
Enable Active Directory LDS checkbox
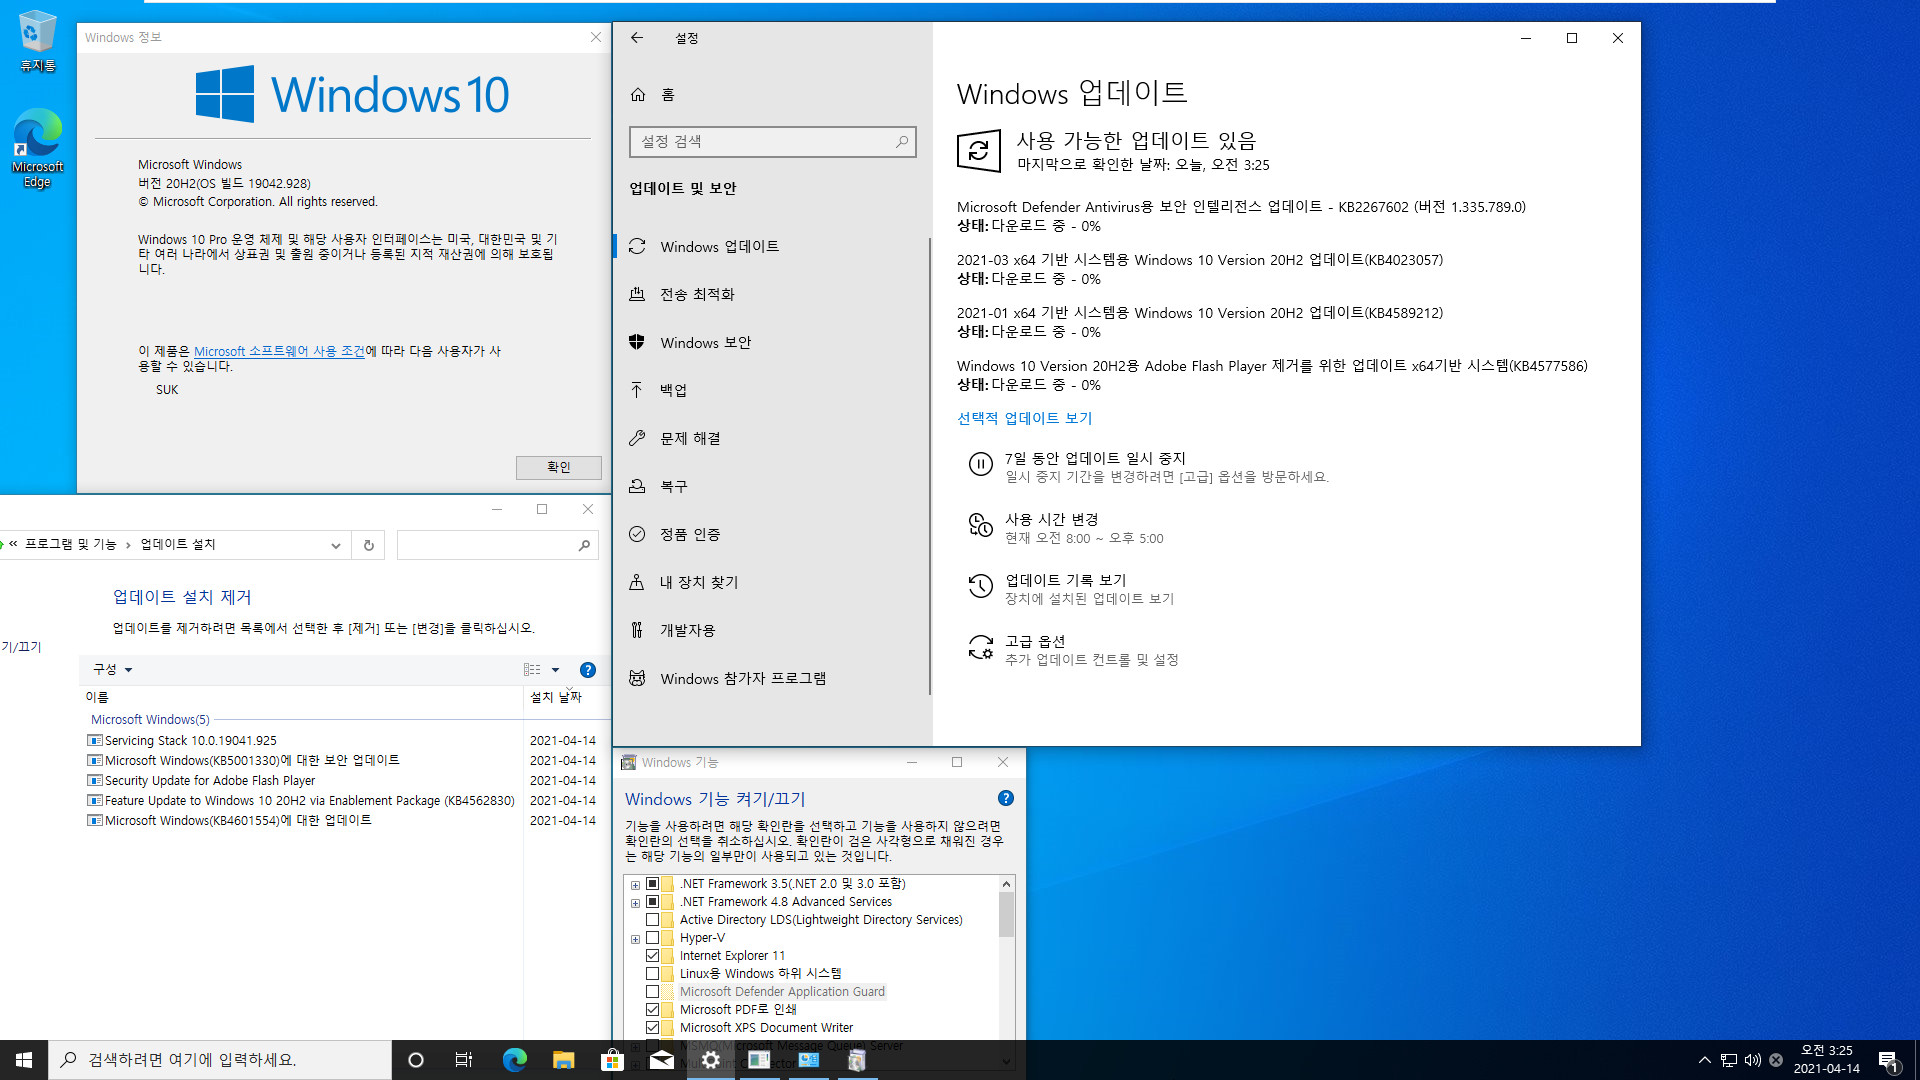click(653, 920)
